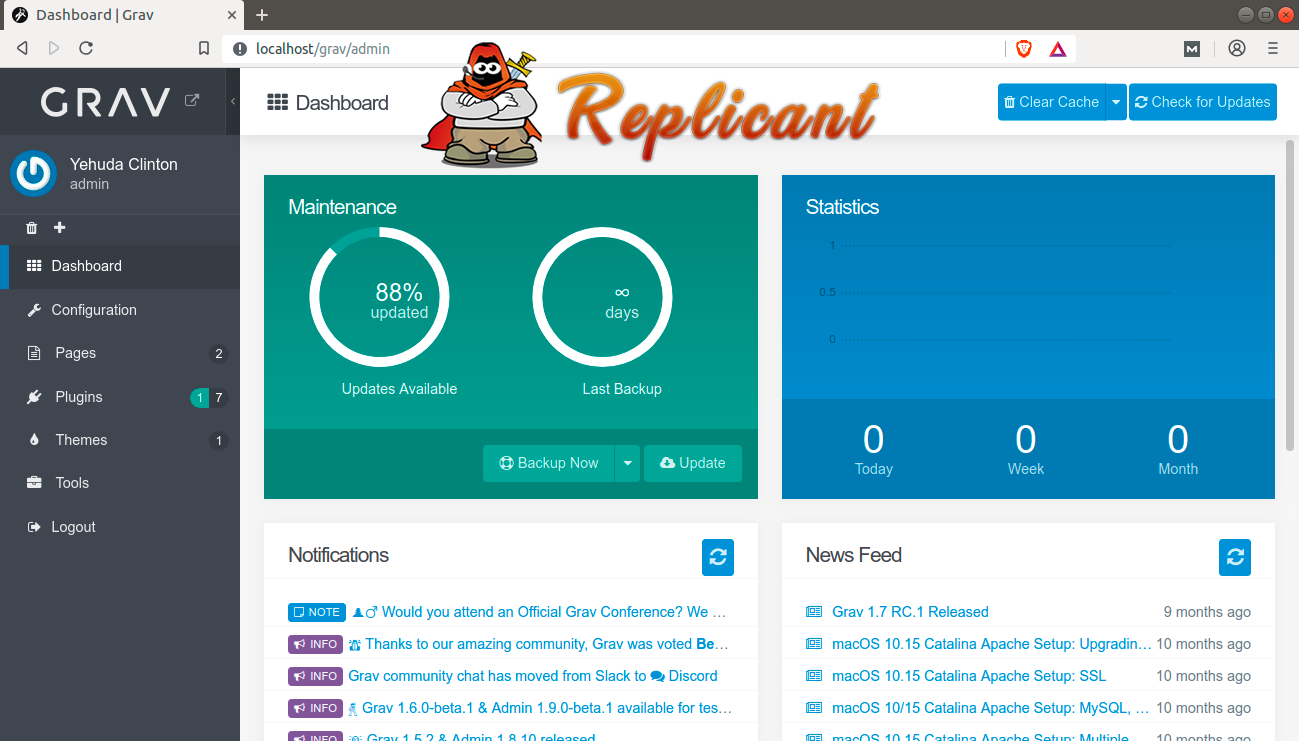Reload the page with browser refresh
Image resolution: width=1299 pixels, height=741 pixels.
pyautogui.click(x=86, y=48)
